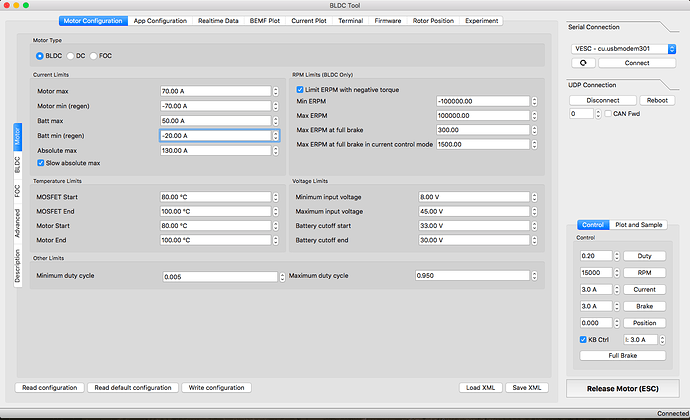Select the DC motor type option
This screenshot has height=420, width=690.
pyautogui.click(x=71, y=56)
